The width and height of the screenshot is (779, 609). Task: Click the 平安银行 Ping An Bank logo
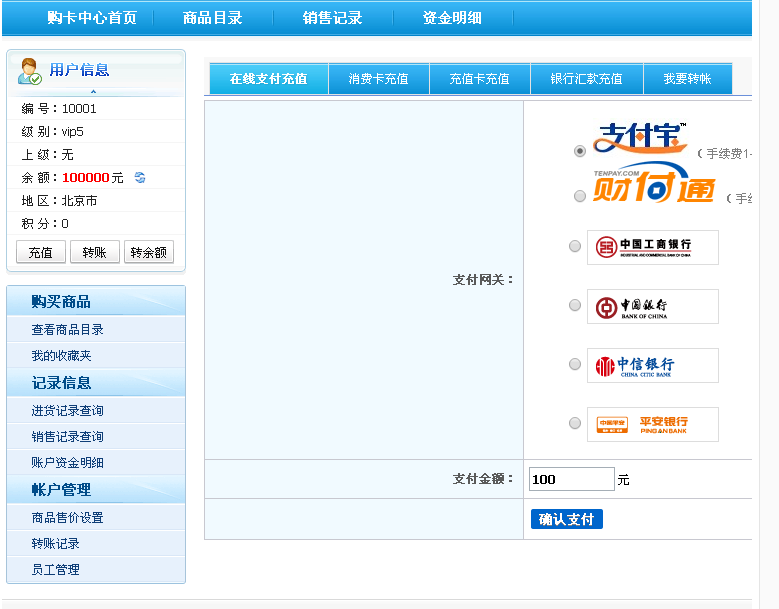coord(652,424)
